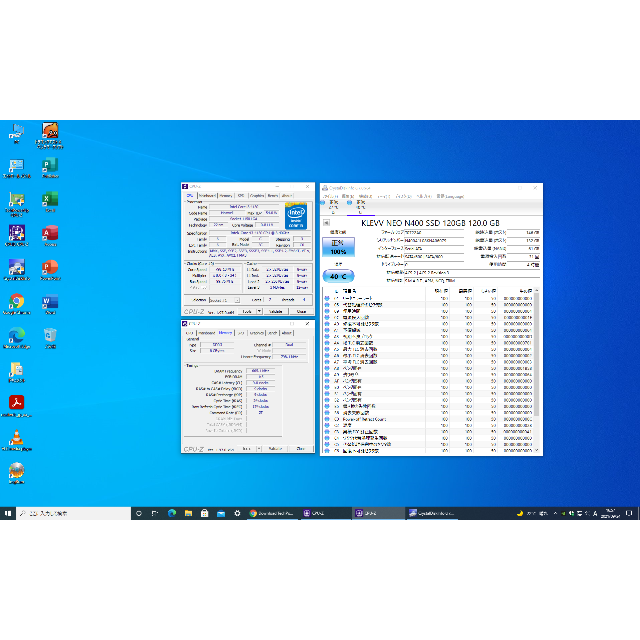Image resolution: width=640 pixels, height=640 pixels.
Task: Select the underlined active disk tab in CrystalDiskInfo
Action: pyautogui.click(x=361, y=207)
